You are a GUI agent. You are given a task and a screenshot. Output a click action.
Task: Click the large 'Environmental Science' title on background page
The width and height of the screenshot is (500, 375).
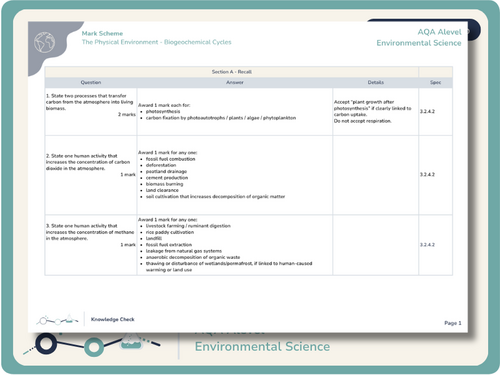(262, 346)
